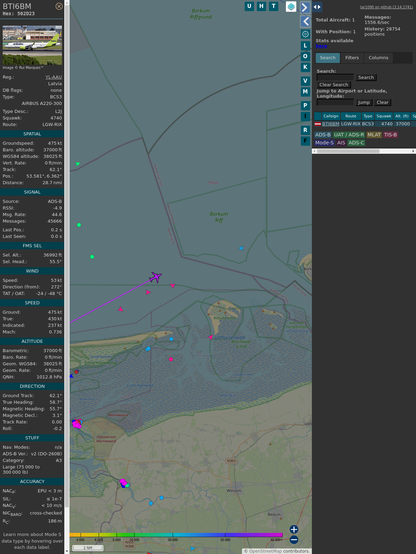Image resolution: width=416 pixels, height=554 pixels.
Task: Click the M map toggle button
Action: [x=305, y=92]
